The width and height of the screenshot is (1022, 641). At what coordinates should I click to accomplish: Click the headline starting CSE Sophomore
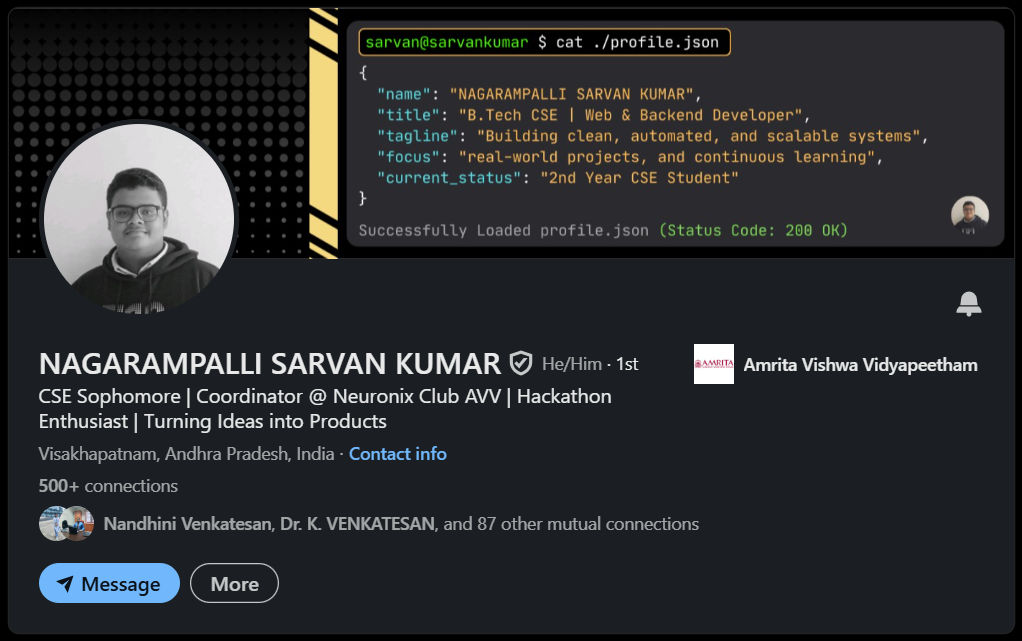325,409
